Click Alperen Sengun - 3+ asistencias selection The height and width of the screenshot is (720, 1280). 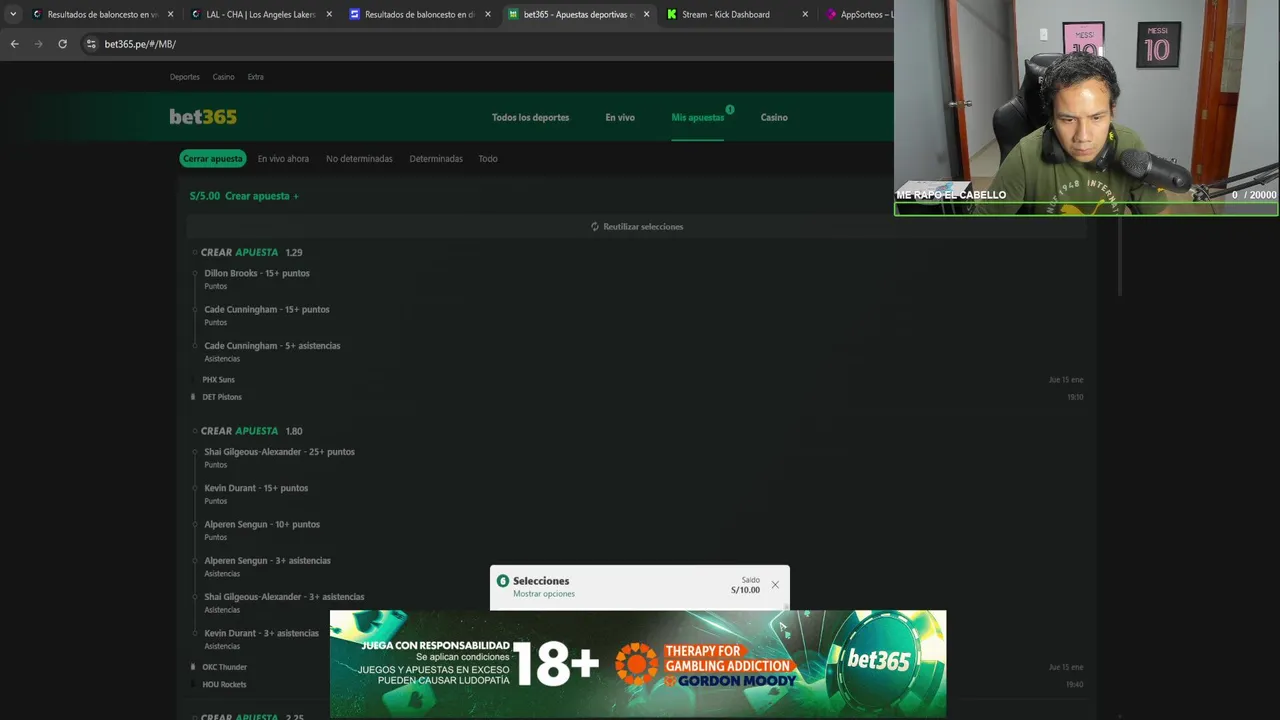tap(267, 561)
